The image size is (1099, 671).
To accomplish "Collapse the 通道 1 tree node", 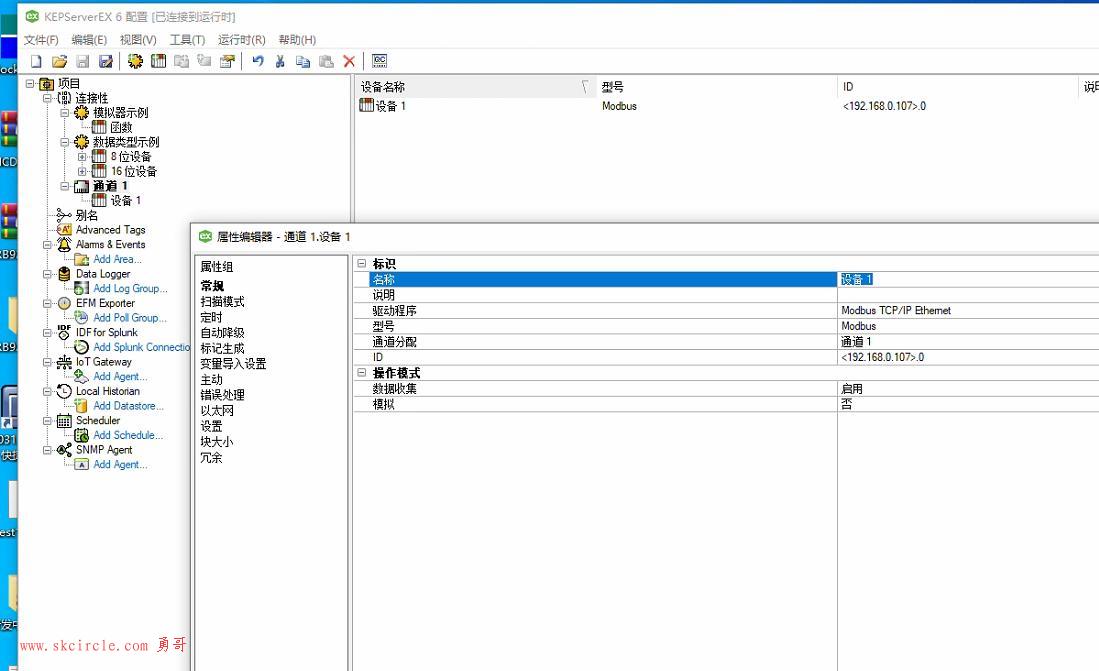I will tap(64, 186).
